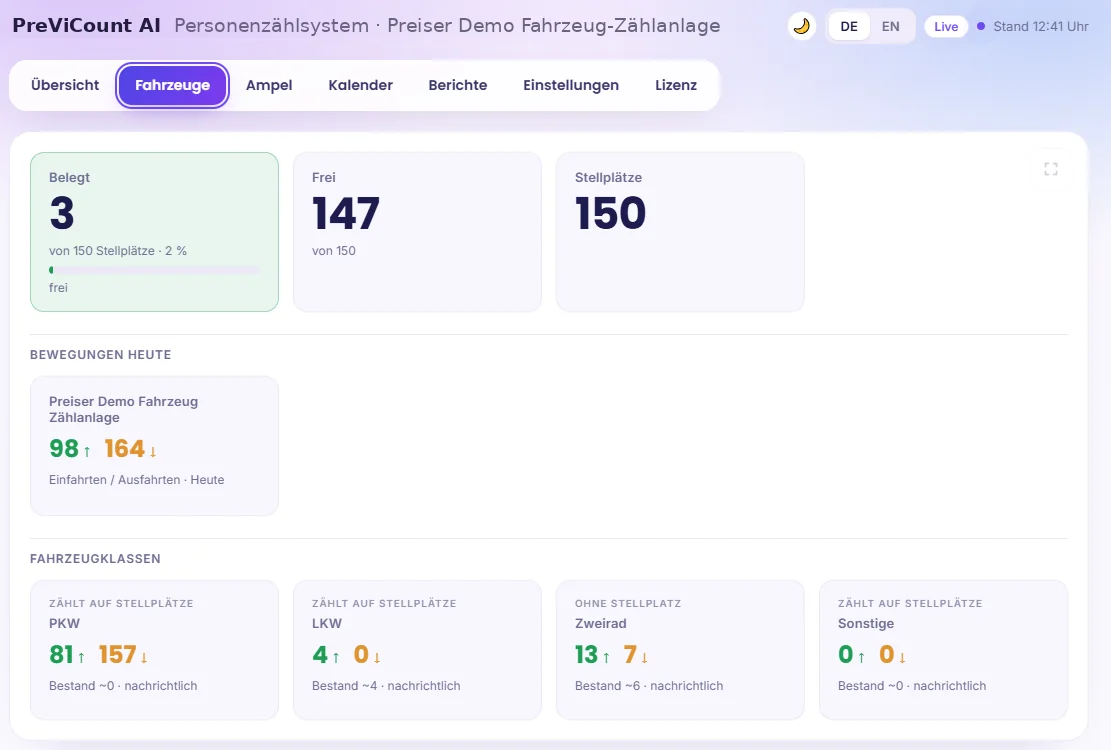Click the 'BEWEGUNGEN HEUTE' section heading
Screen dimensions: 1111x750
coord(101,355)
